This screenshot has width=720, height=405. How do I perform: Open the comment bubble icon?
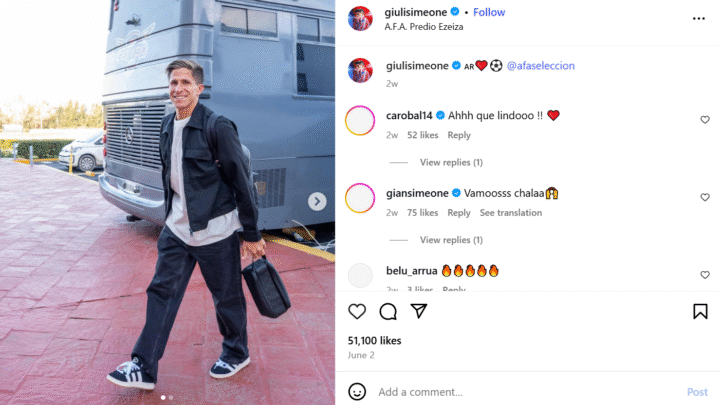(x=388, y=311)
